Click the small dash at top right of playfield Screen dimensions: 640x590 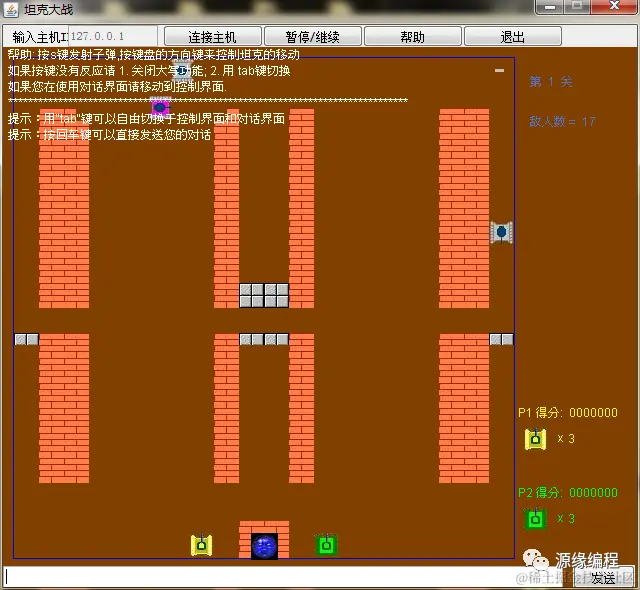click(500, 71)
